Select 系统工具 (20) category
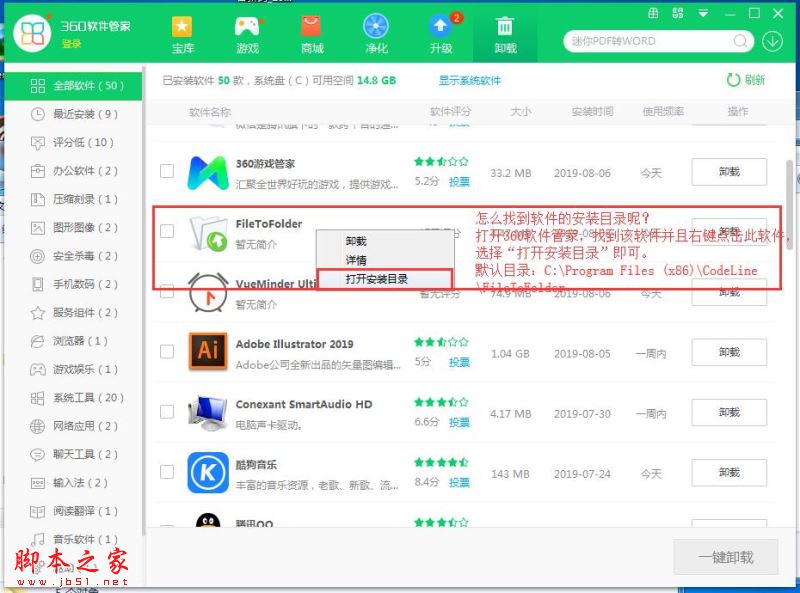The height and width of the screenshot is (593, 800). click(73, 398)
